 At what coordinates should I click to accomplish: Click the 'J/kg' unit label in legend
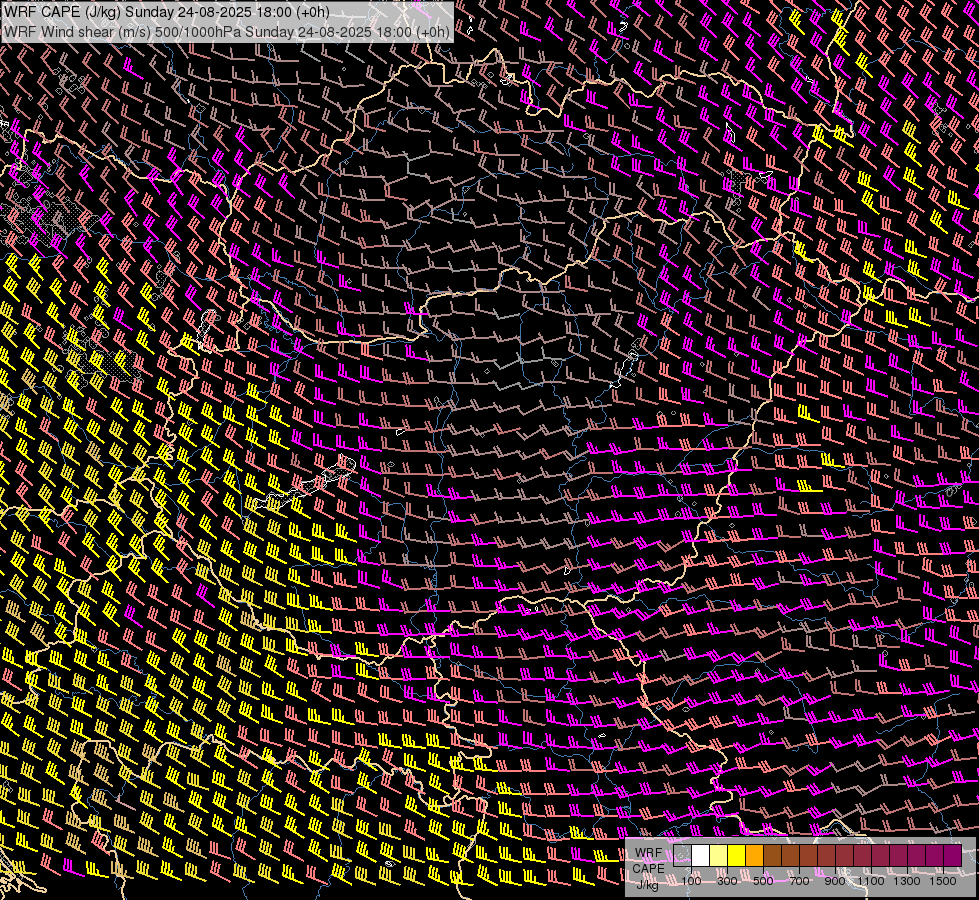point(648,885)
